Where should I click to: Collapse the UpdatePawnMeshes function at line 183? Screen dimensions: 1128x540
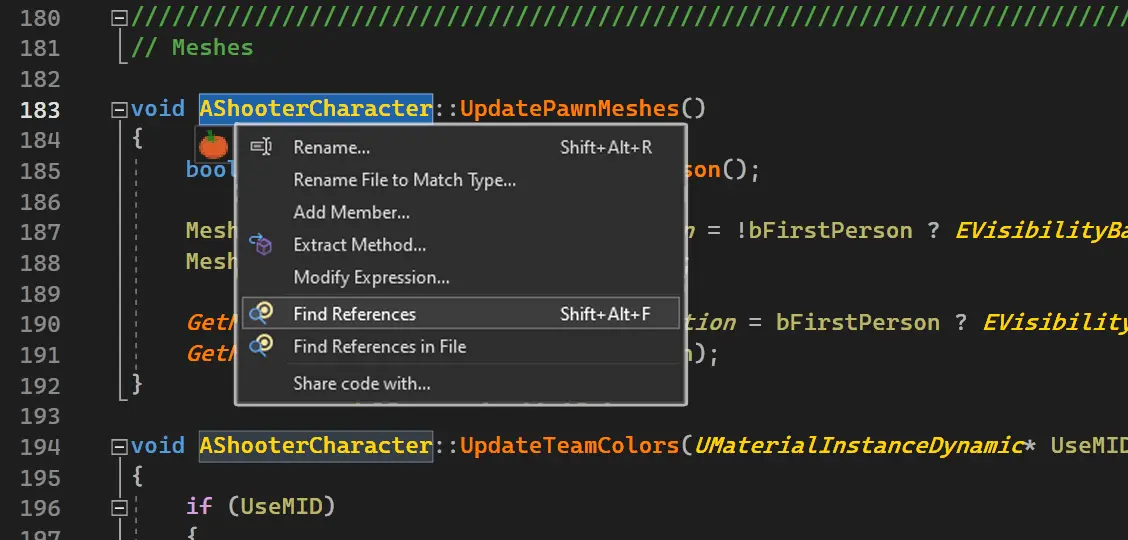tap(120, 109)
